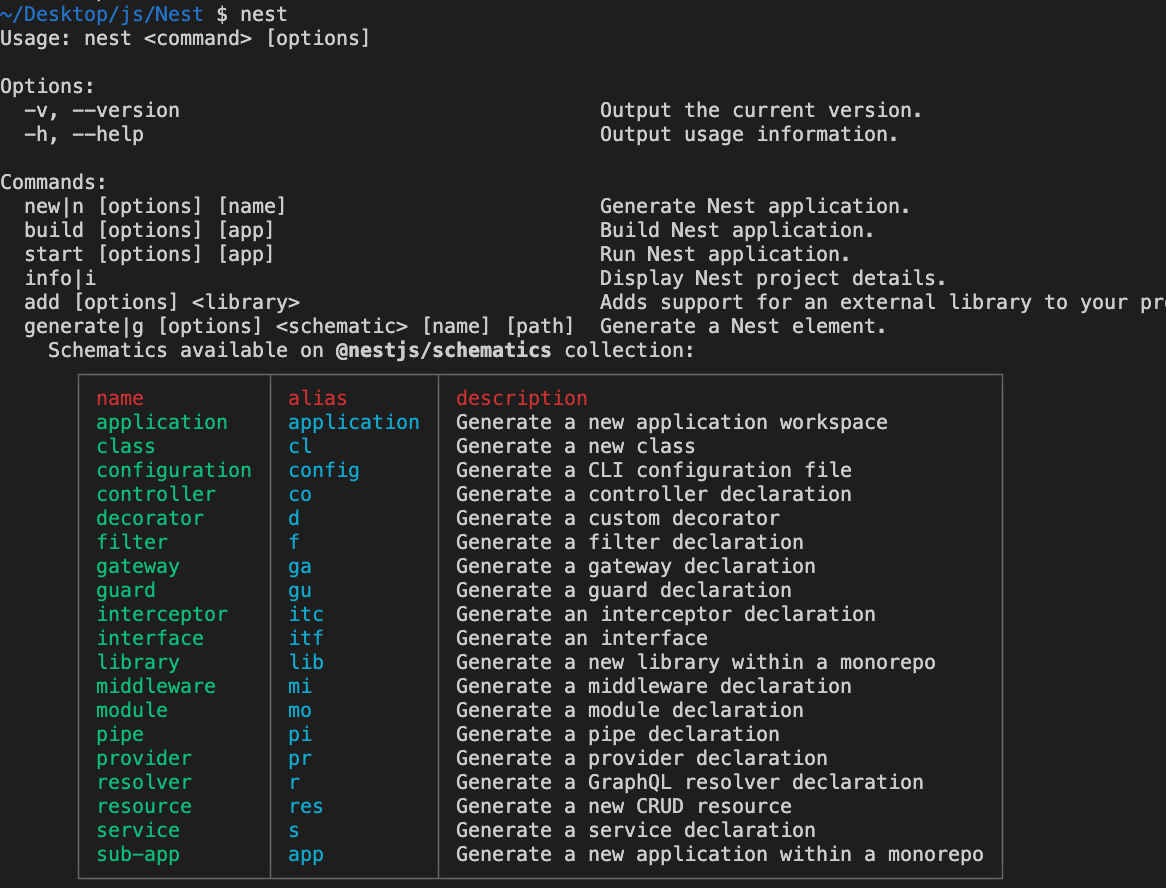Image resolution: width=1166 pixels, height=888 pixels.
Task: Click the 'class' schematic name
Action: point(126,445)
